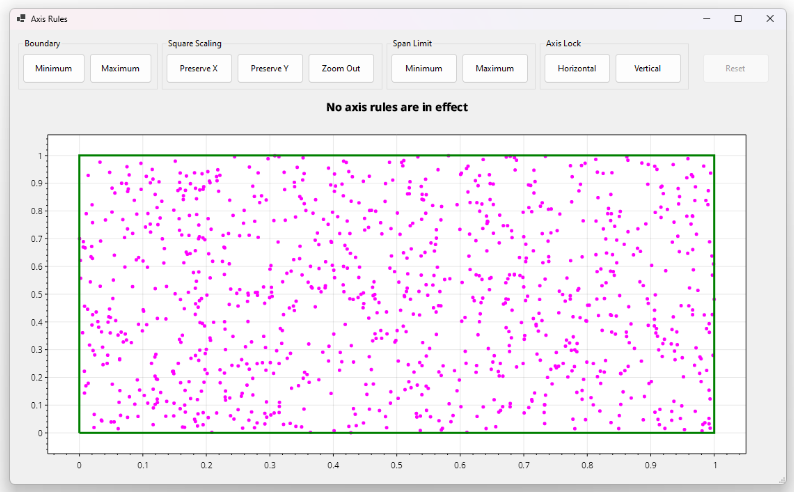Click the plot title 'No axis rules are in effect'

coord(397,107)
